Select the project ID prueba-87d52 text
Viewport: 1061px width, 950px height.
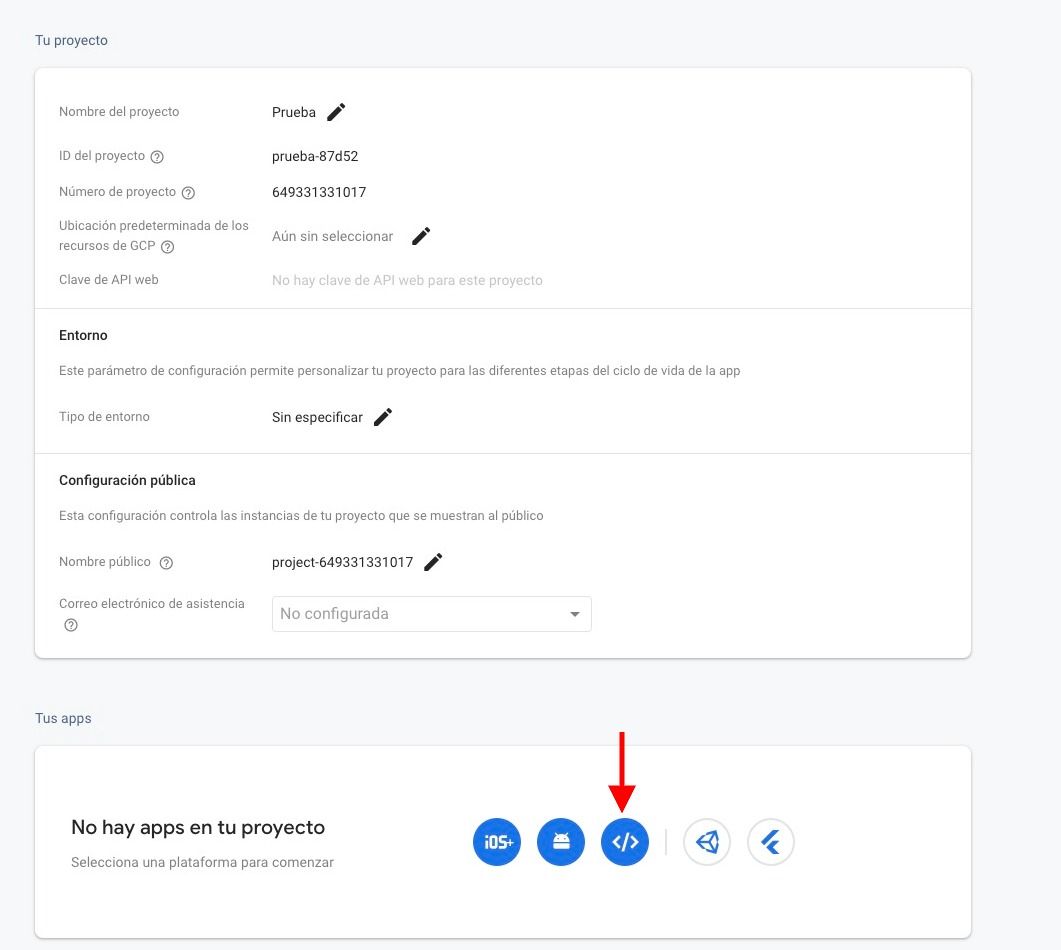pos(315,156)
